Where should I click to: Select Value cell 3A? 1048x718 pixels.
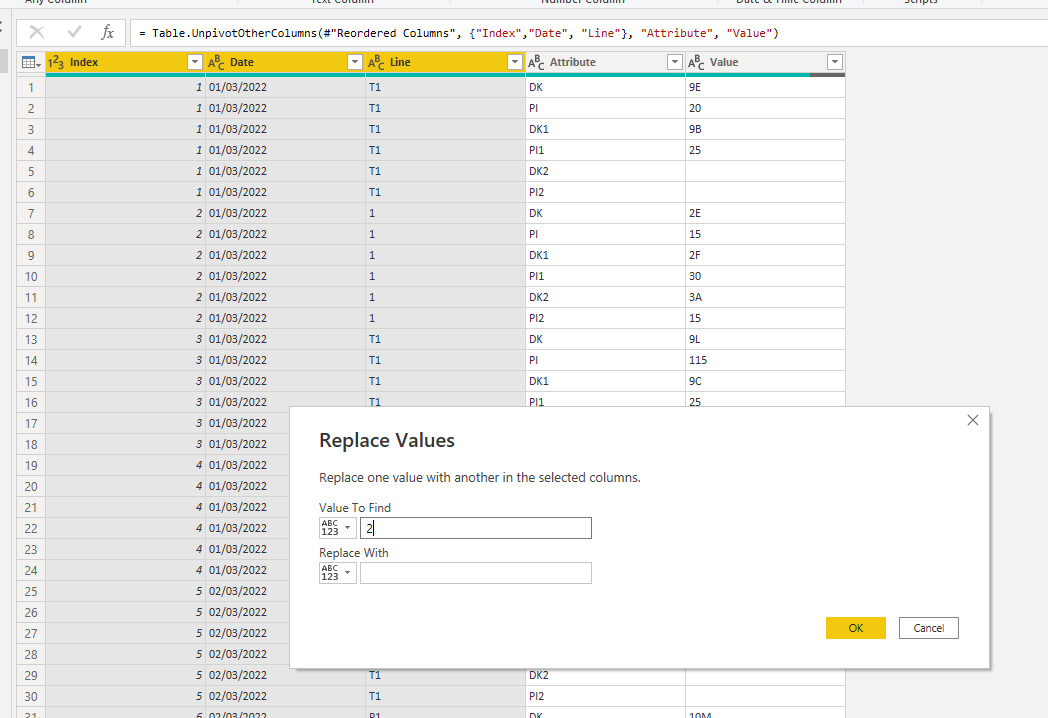coord(765,297)
